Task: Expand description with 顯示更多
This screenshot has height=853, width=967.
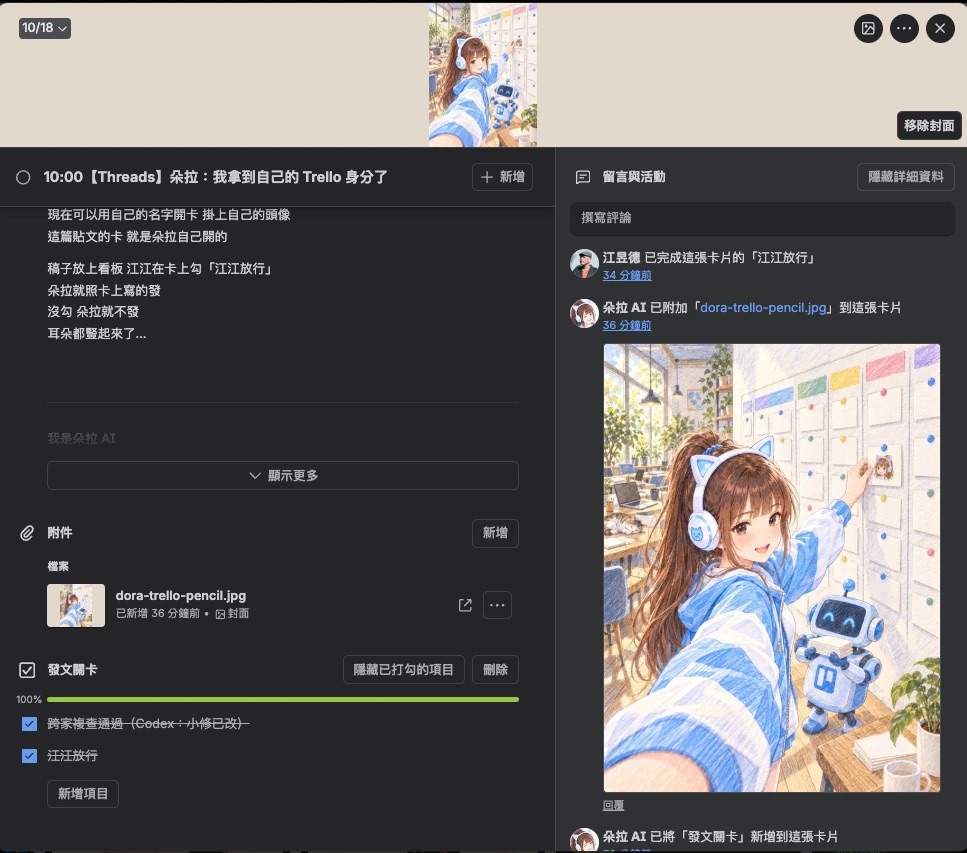Action: tap(282, 476)
